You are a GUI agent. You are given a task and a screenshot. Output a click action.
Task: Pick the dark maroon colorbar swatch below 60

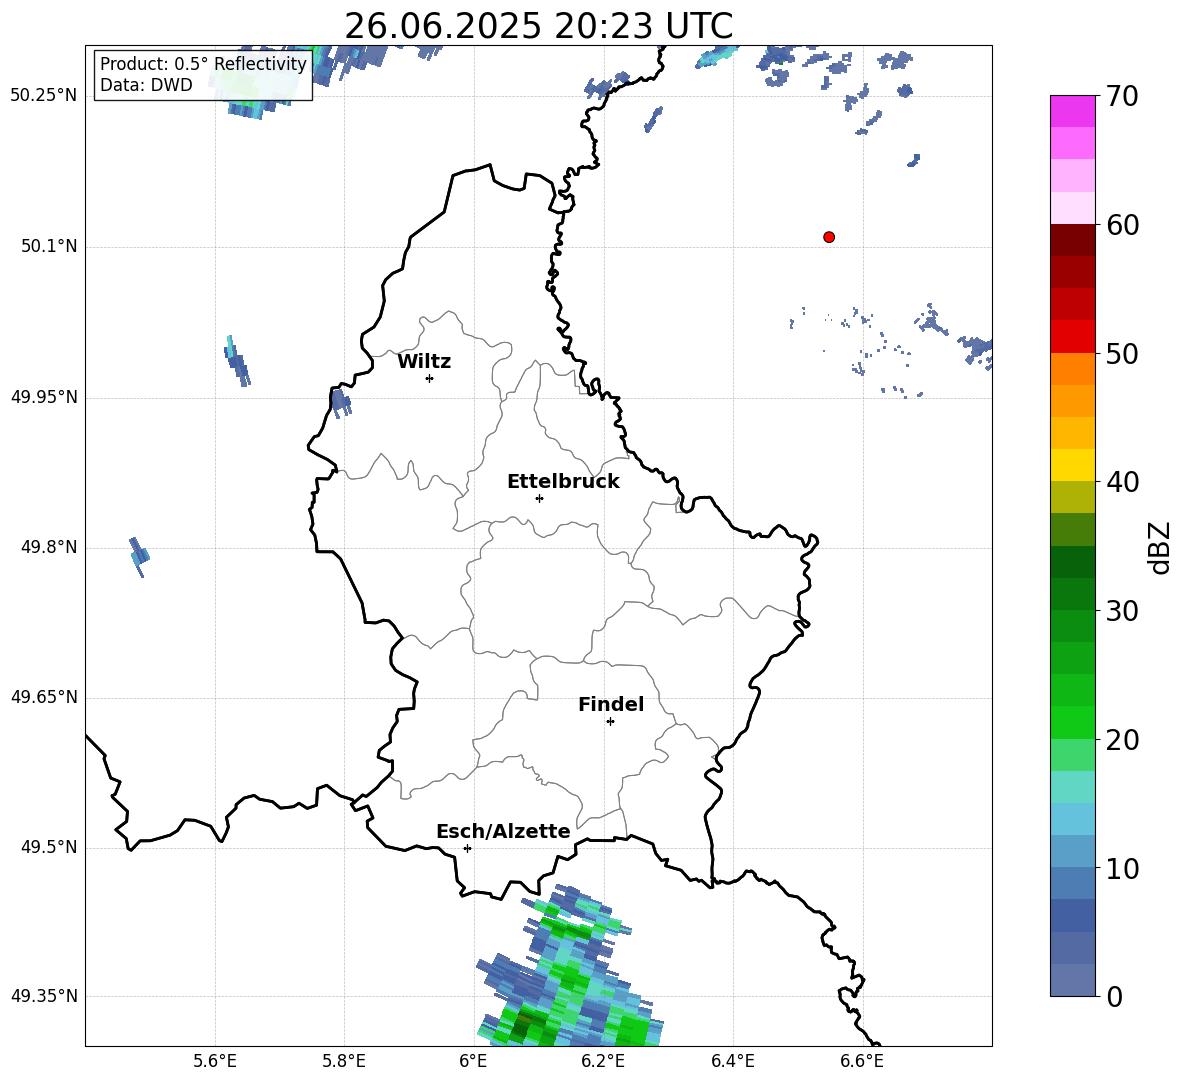pyautogui.click(x=1073, y=240)
